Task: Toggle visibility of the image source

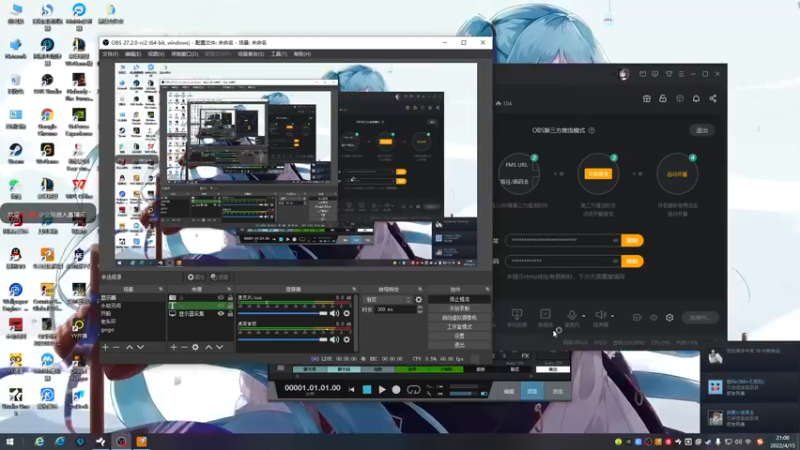Action: point(221,297)
